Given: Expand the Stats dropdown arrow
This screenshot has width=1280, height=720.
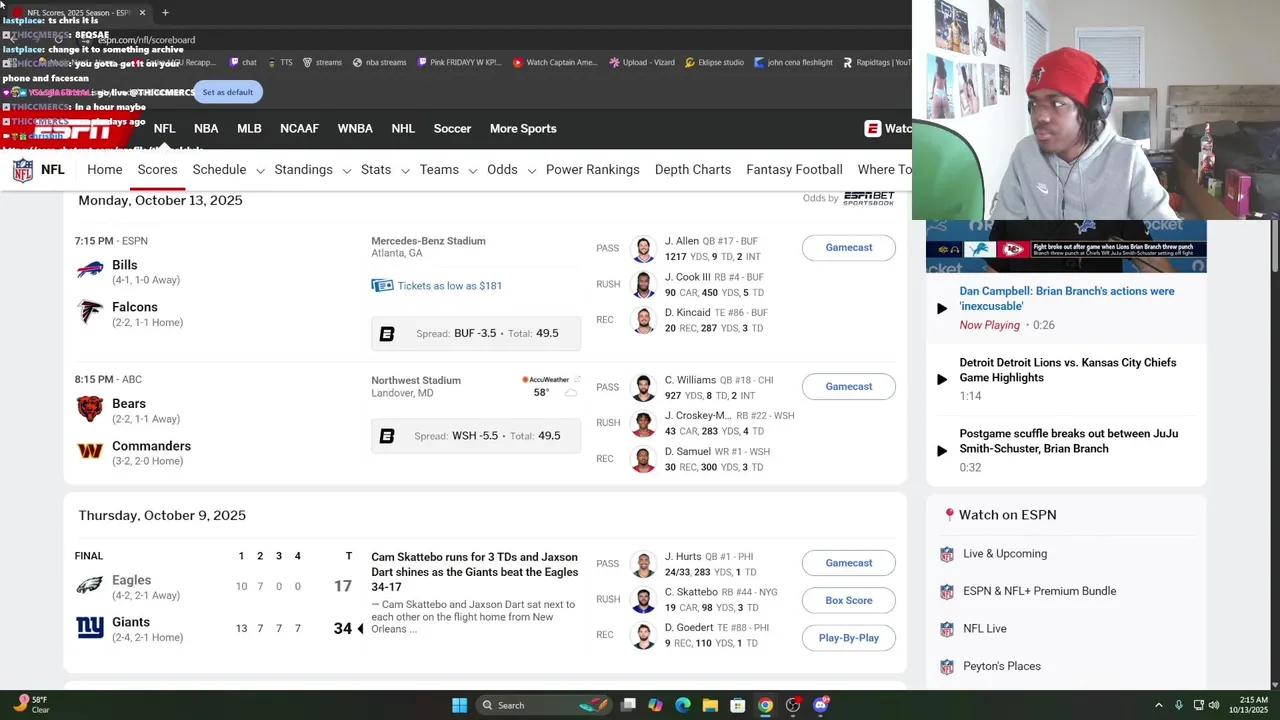Looking at the screenshot, I should pos(405,171).
